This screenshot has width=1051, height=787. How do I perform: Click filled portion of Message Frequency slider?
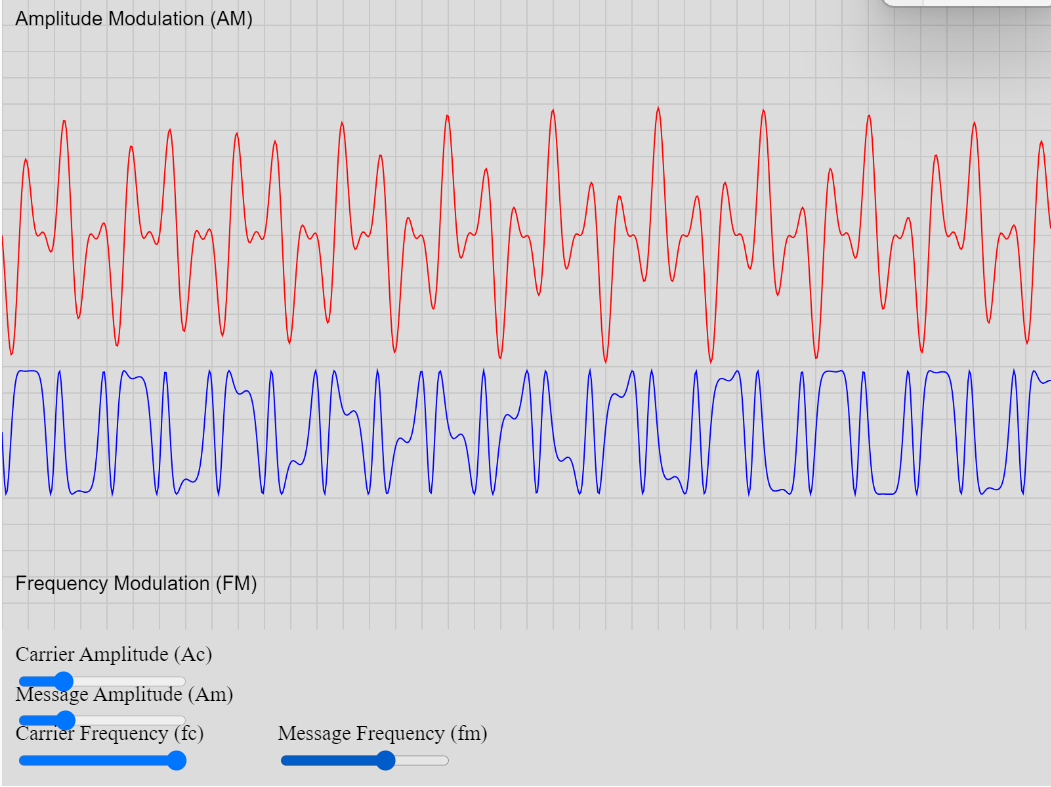click(x=328, y=760)
